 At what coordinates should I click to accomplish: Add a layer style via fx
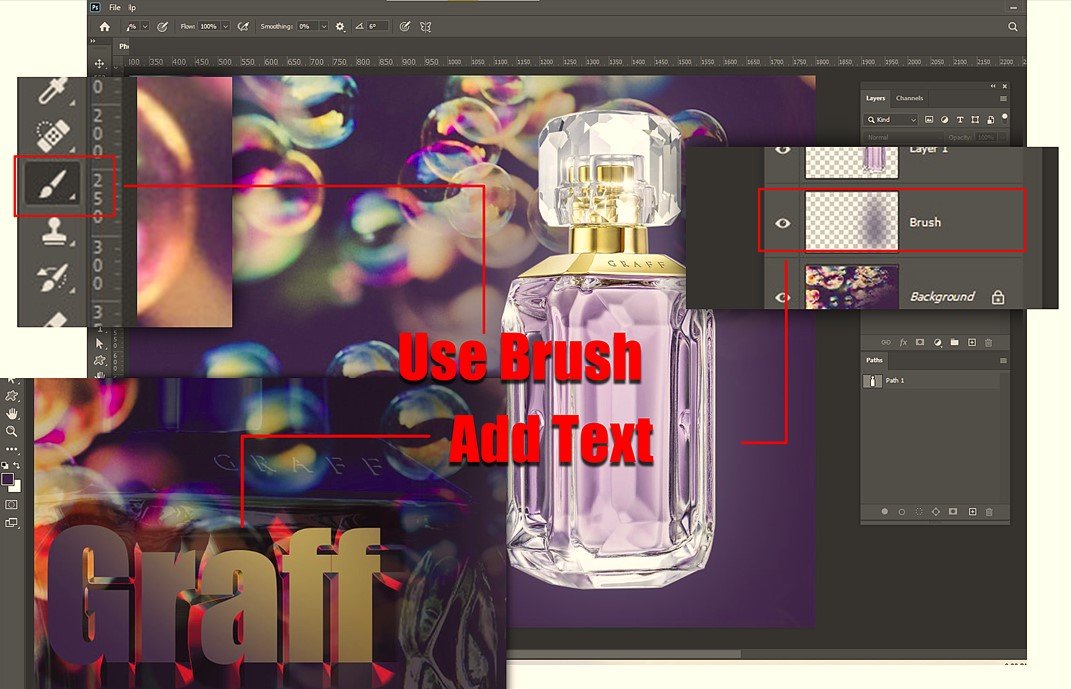(903, 342)
